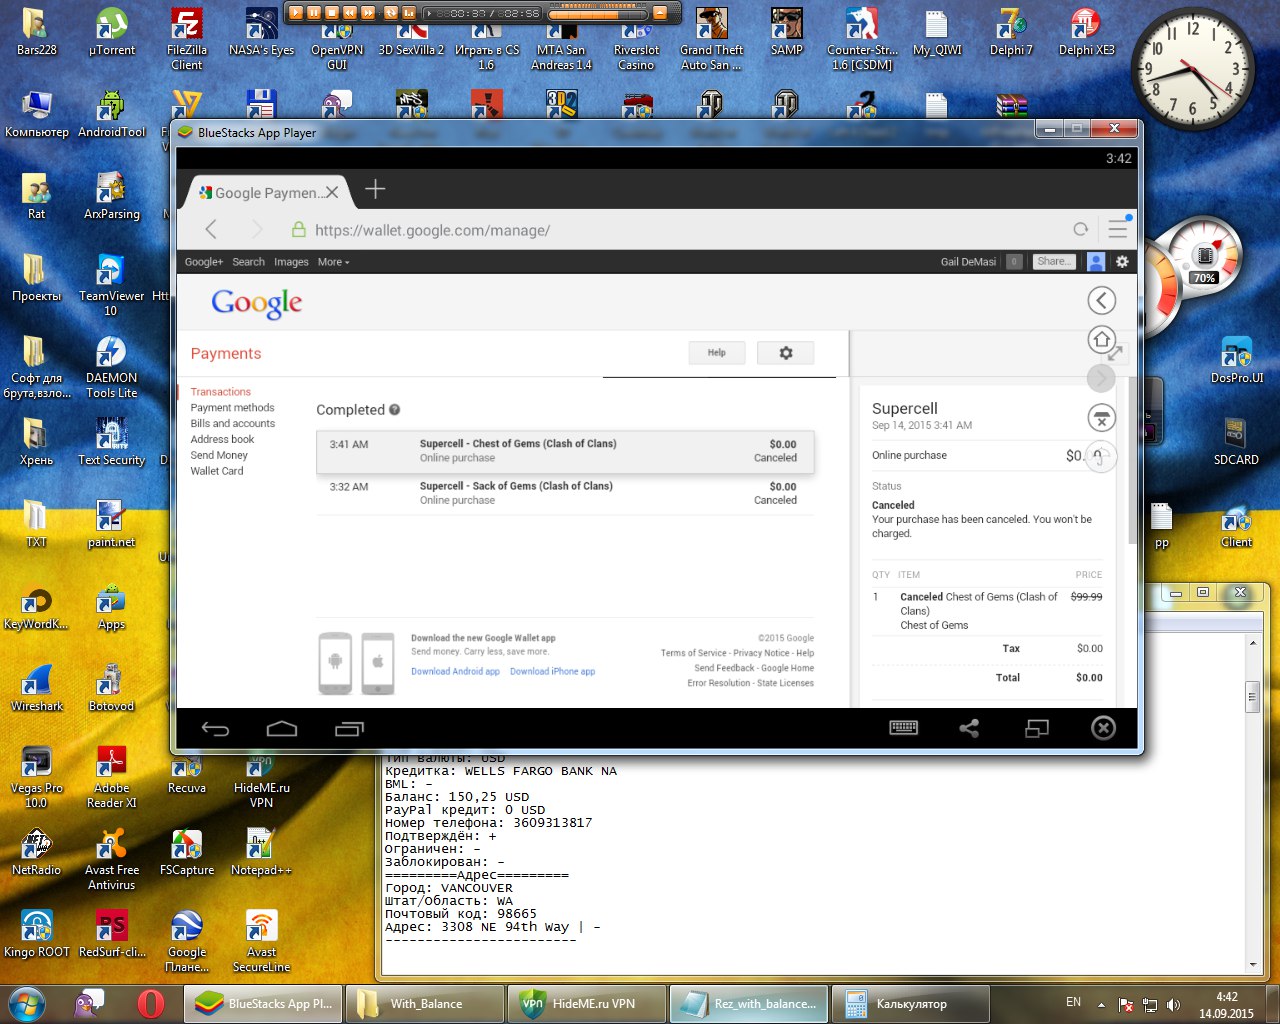1280x1024 pixels.
Task: Open Bills and accounts in sidebar
Action: [232, 424]
